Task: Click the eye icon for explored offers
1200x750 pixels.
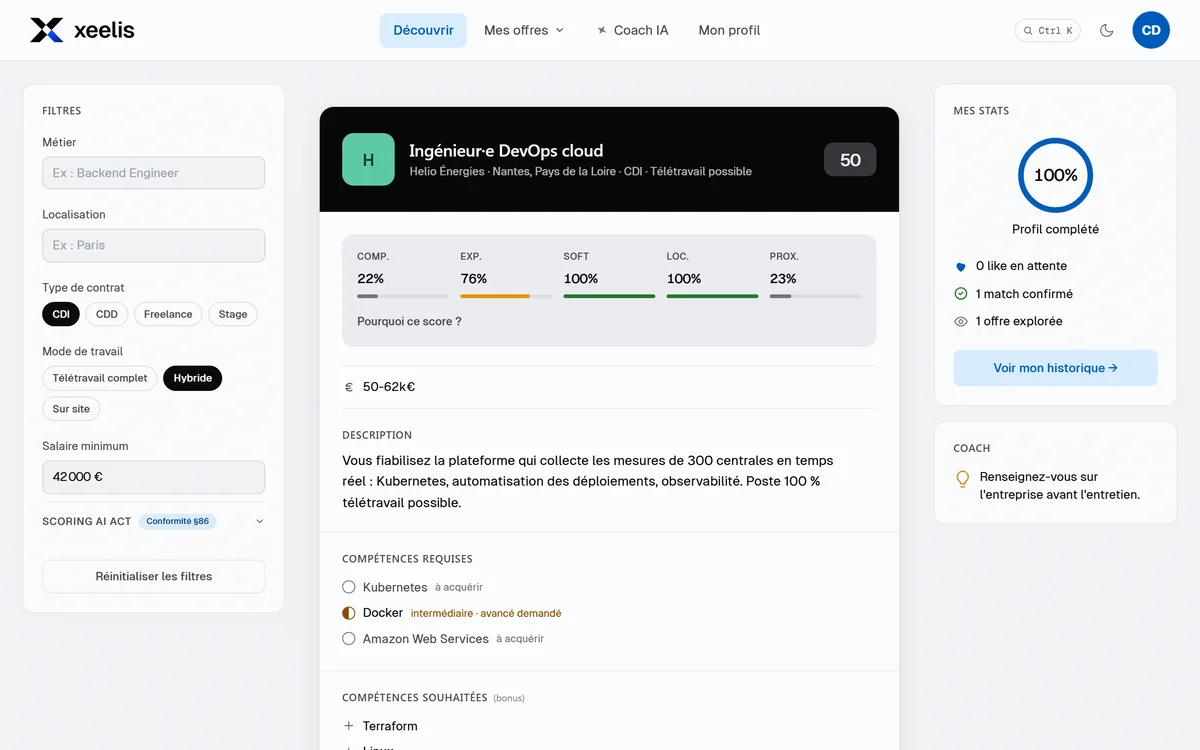Action: [x=961, y=321]
